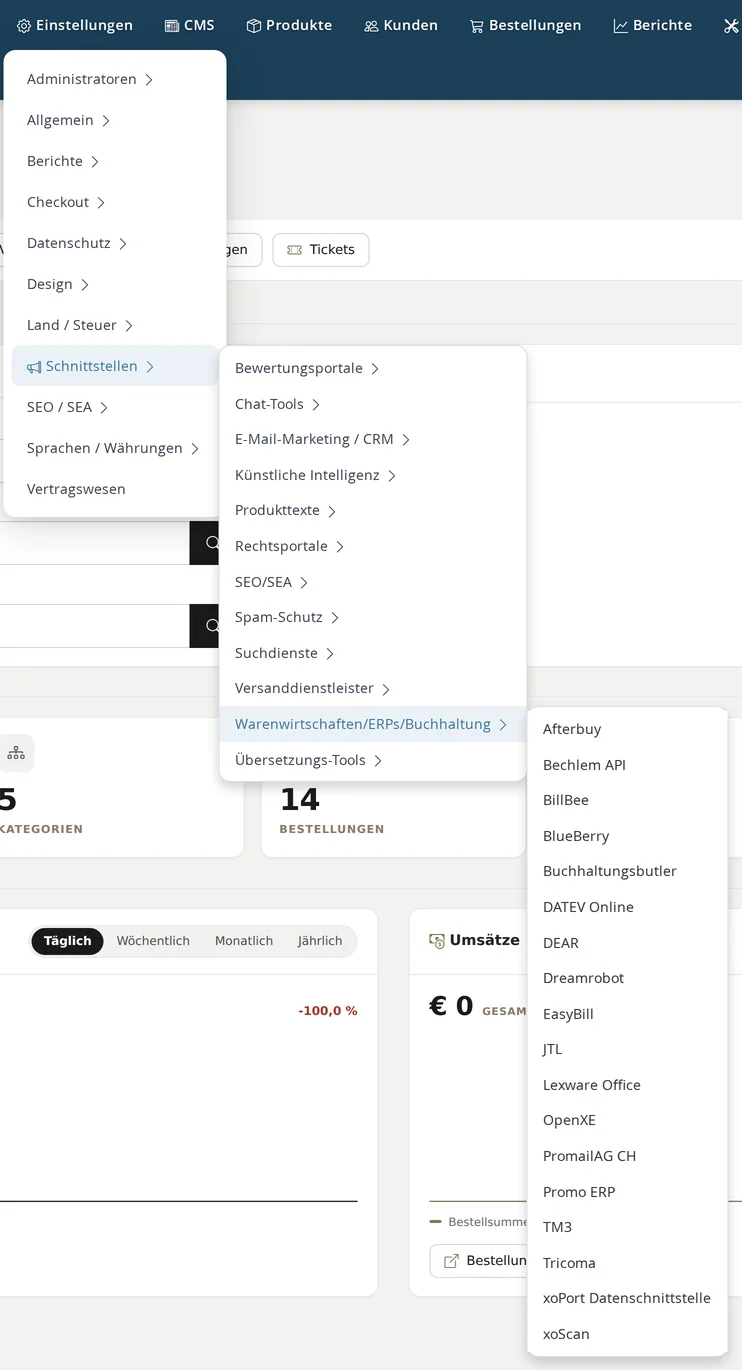The width and height of the screenshot is (742, 1370).
Task: Click the external link icon on Bestellungen button
Action: point(451,1261)
